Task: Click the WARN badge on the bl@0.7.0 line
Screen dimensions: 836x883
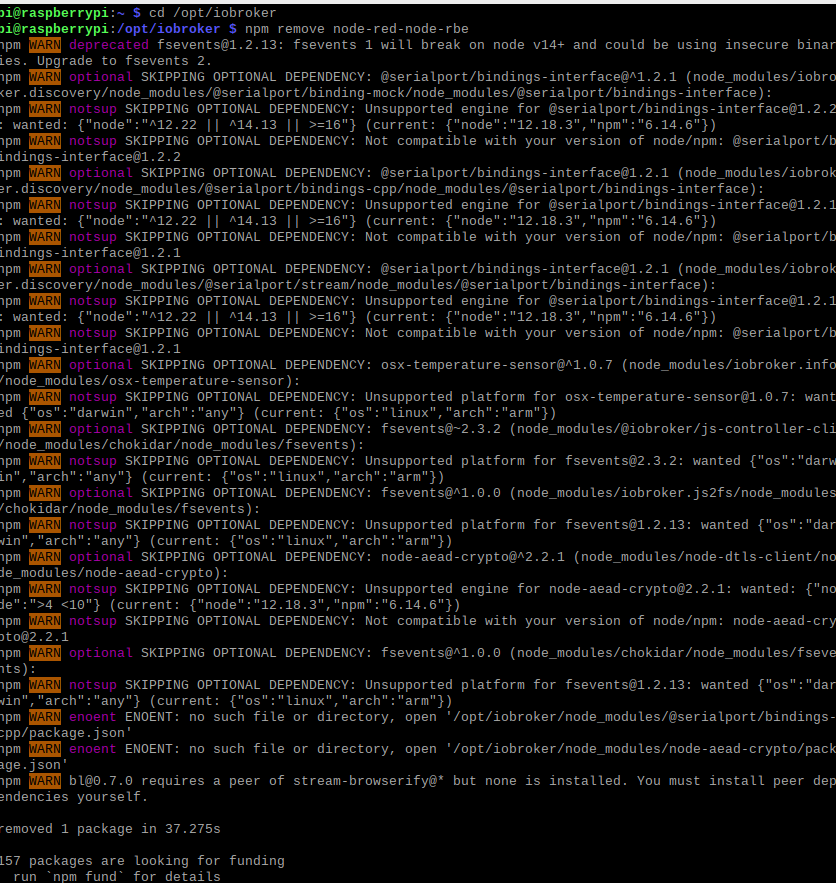Action: [44, 781]
